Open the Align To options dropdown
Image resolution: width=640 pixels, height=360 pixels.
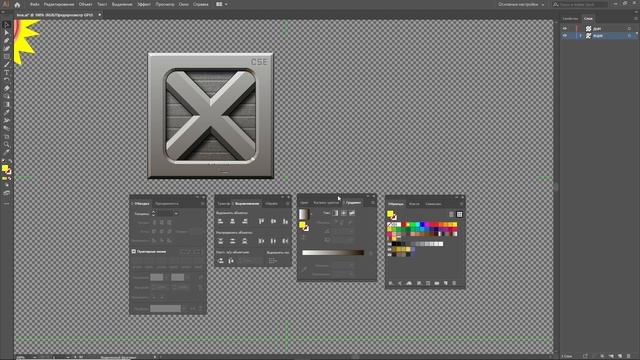click(273, 260)
